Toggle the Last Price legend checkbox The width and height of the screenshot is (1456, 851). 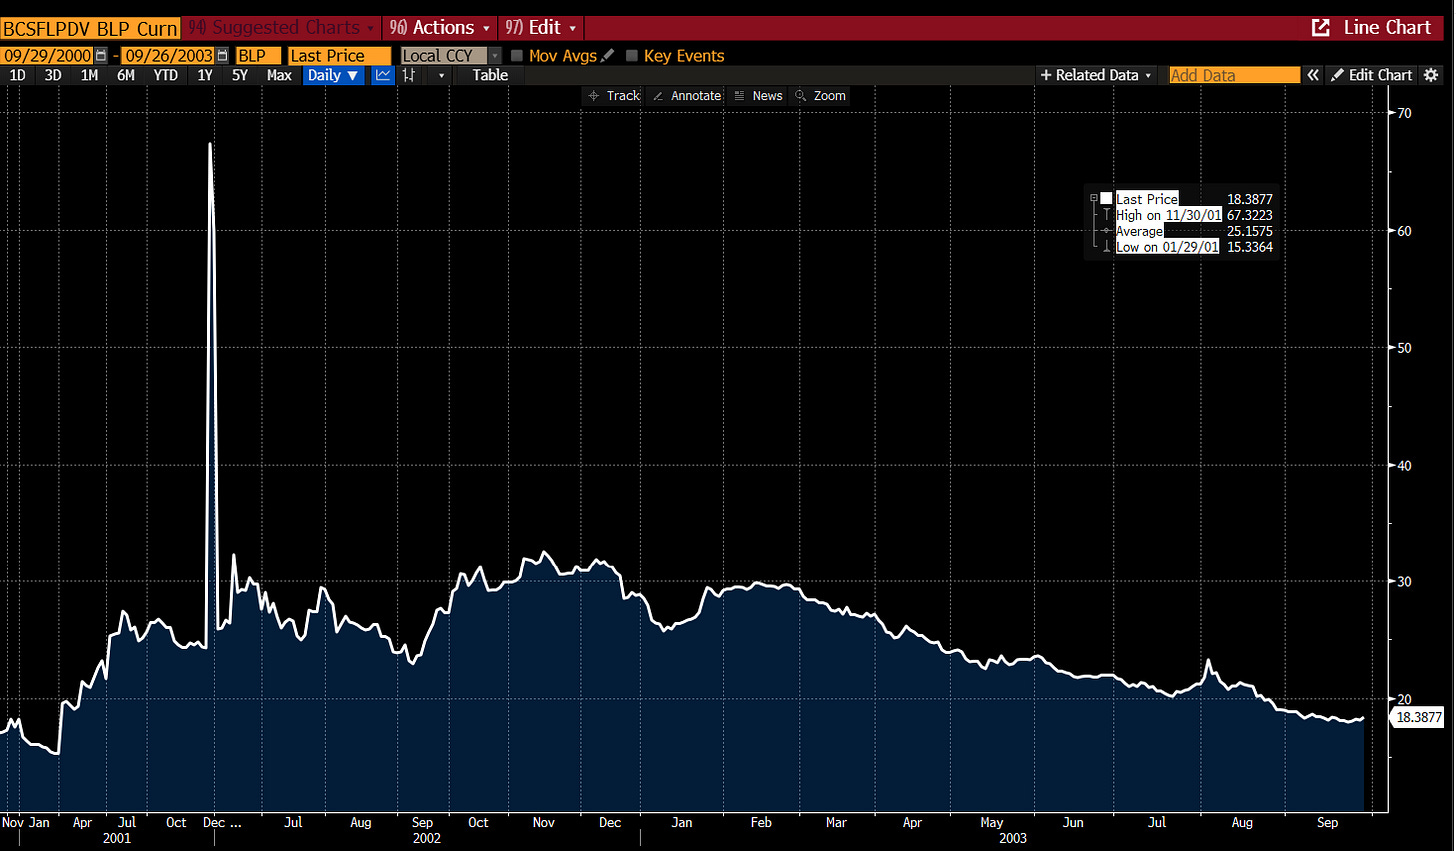coord(1106,199)
